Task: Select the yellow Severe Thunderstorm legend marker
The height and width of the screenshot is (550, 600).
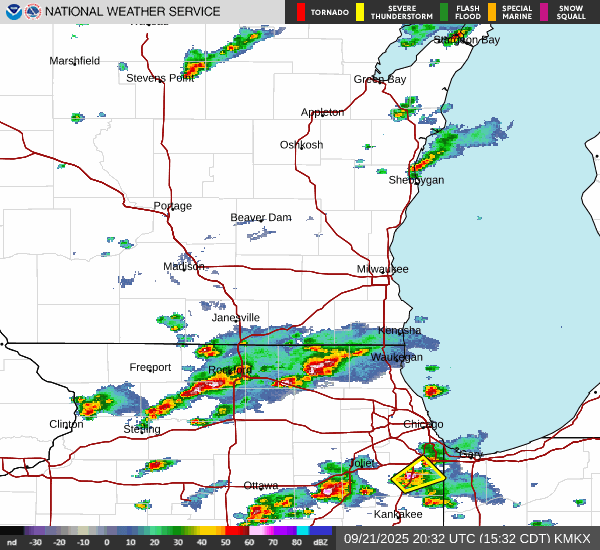Action: tap(362, 12)
